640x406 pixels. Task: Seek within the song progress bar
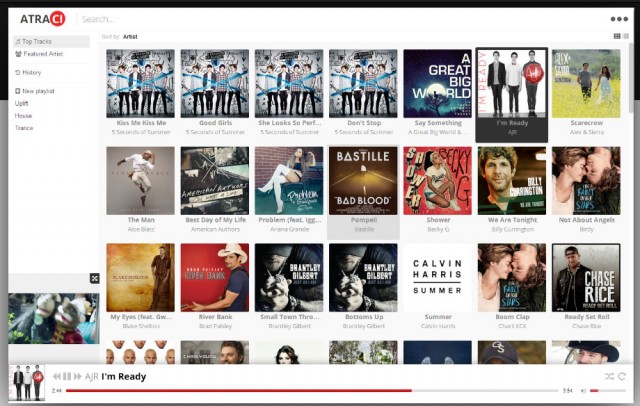pos(312,390)
